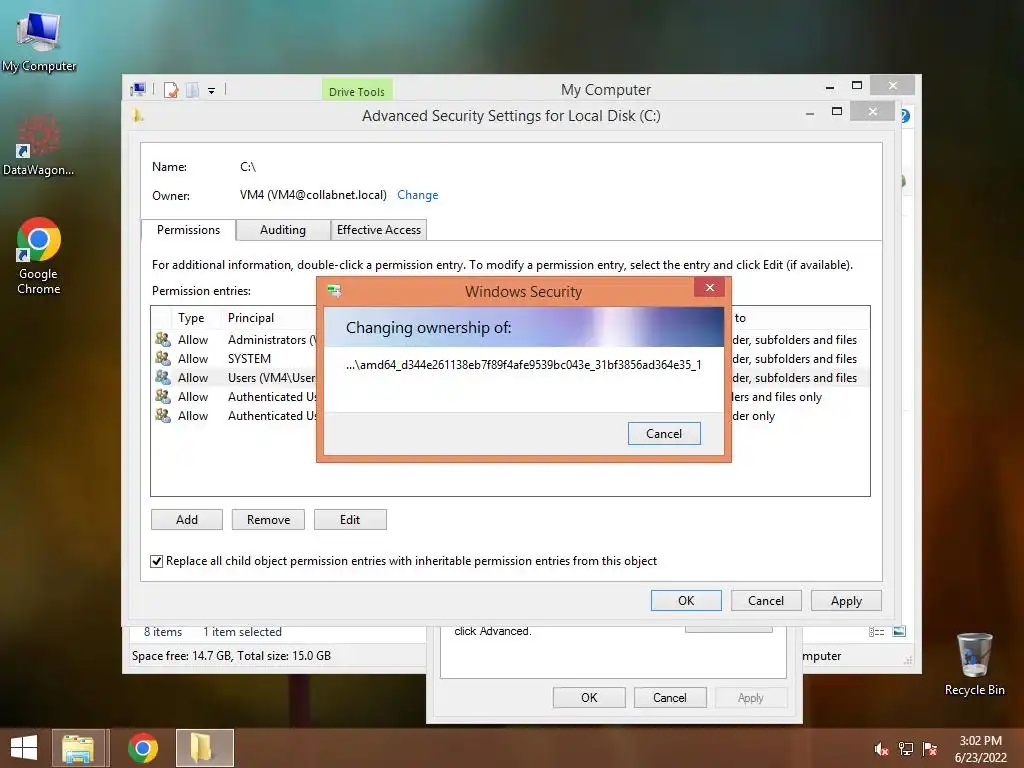Maximize the Advanced Security Settings window
Screen dimensions: 1024x768
pyautogui.click(x=837, y=112)
